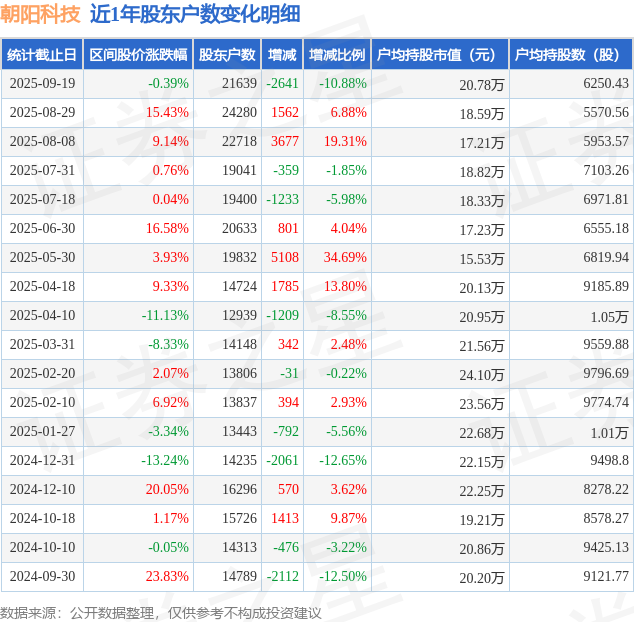634x622 pixels.
Task: Select the 近1年股东户数变化明细 heading
Action: coord(195,14)
